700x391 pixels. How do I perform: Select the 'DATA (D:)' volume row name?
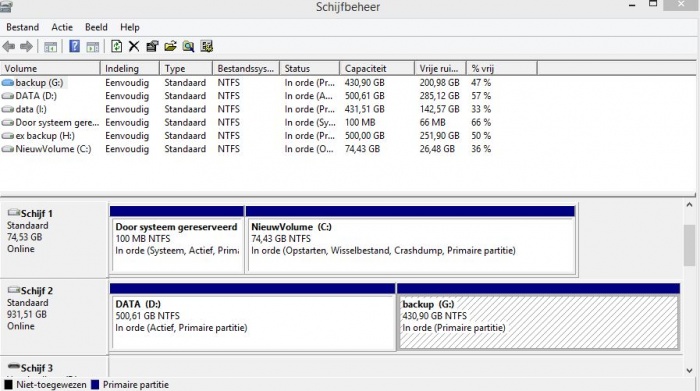tap(36, 96)
